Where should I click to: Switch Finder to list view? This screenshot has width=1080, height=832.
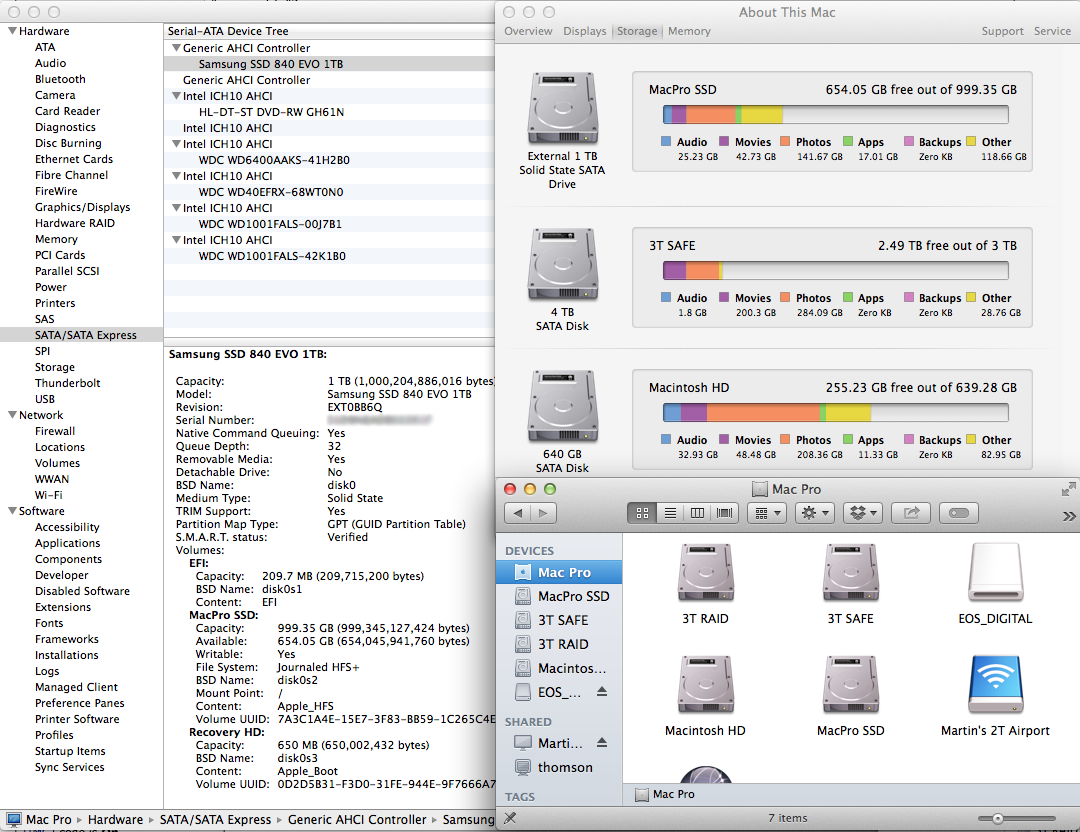(669, 513)
